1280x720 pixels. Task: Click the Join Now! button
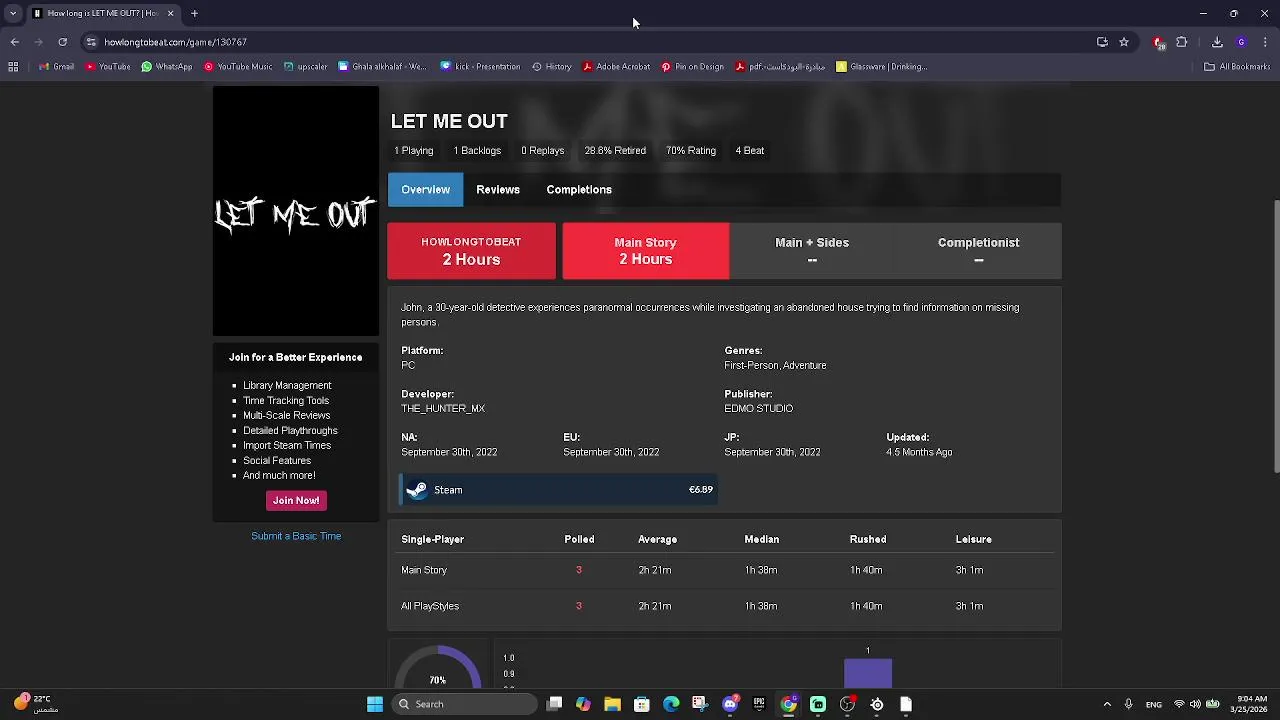pyautogui.click(x=296, y=500)
